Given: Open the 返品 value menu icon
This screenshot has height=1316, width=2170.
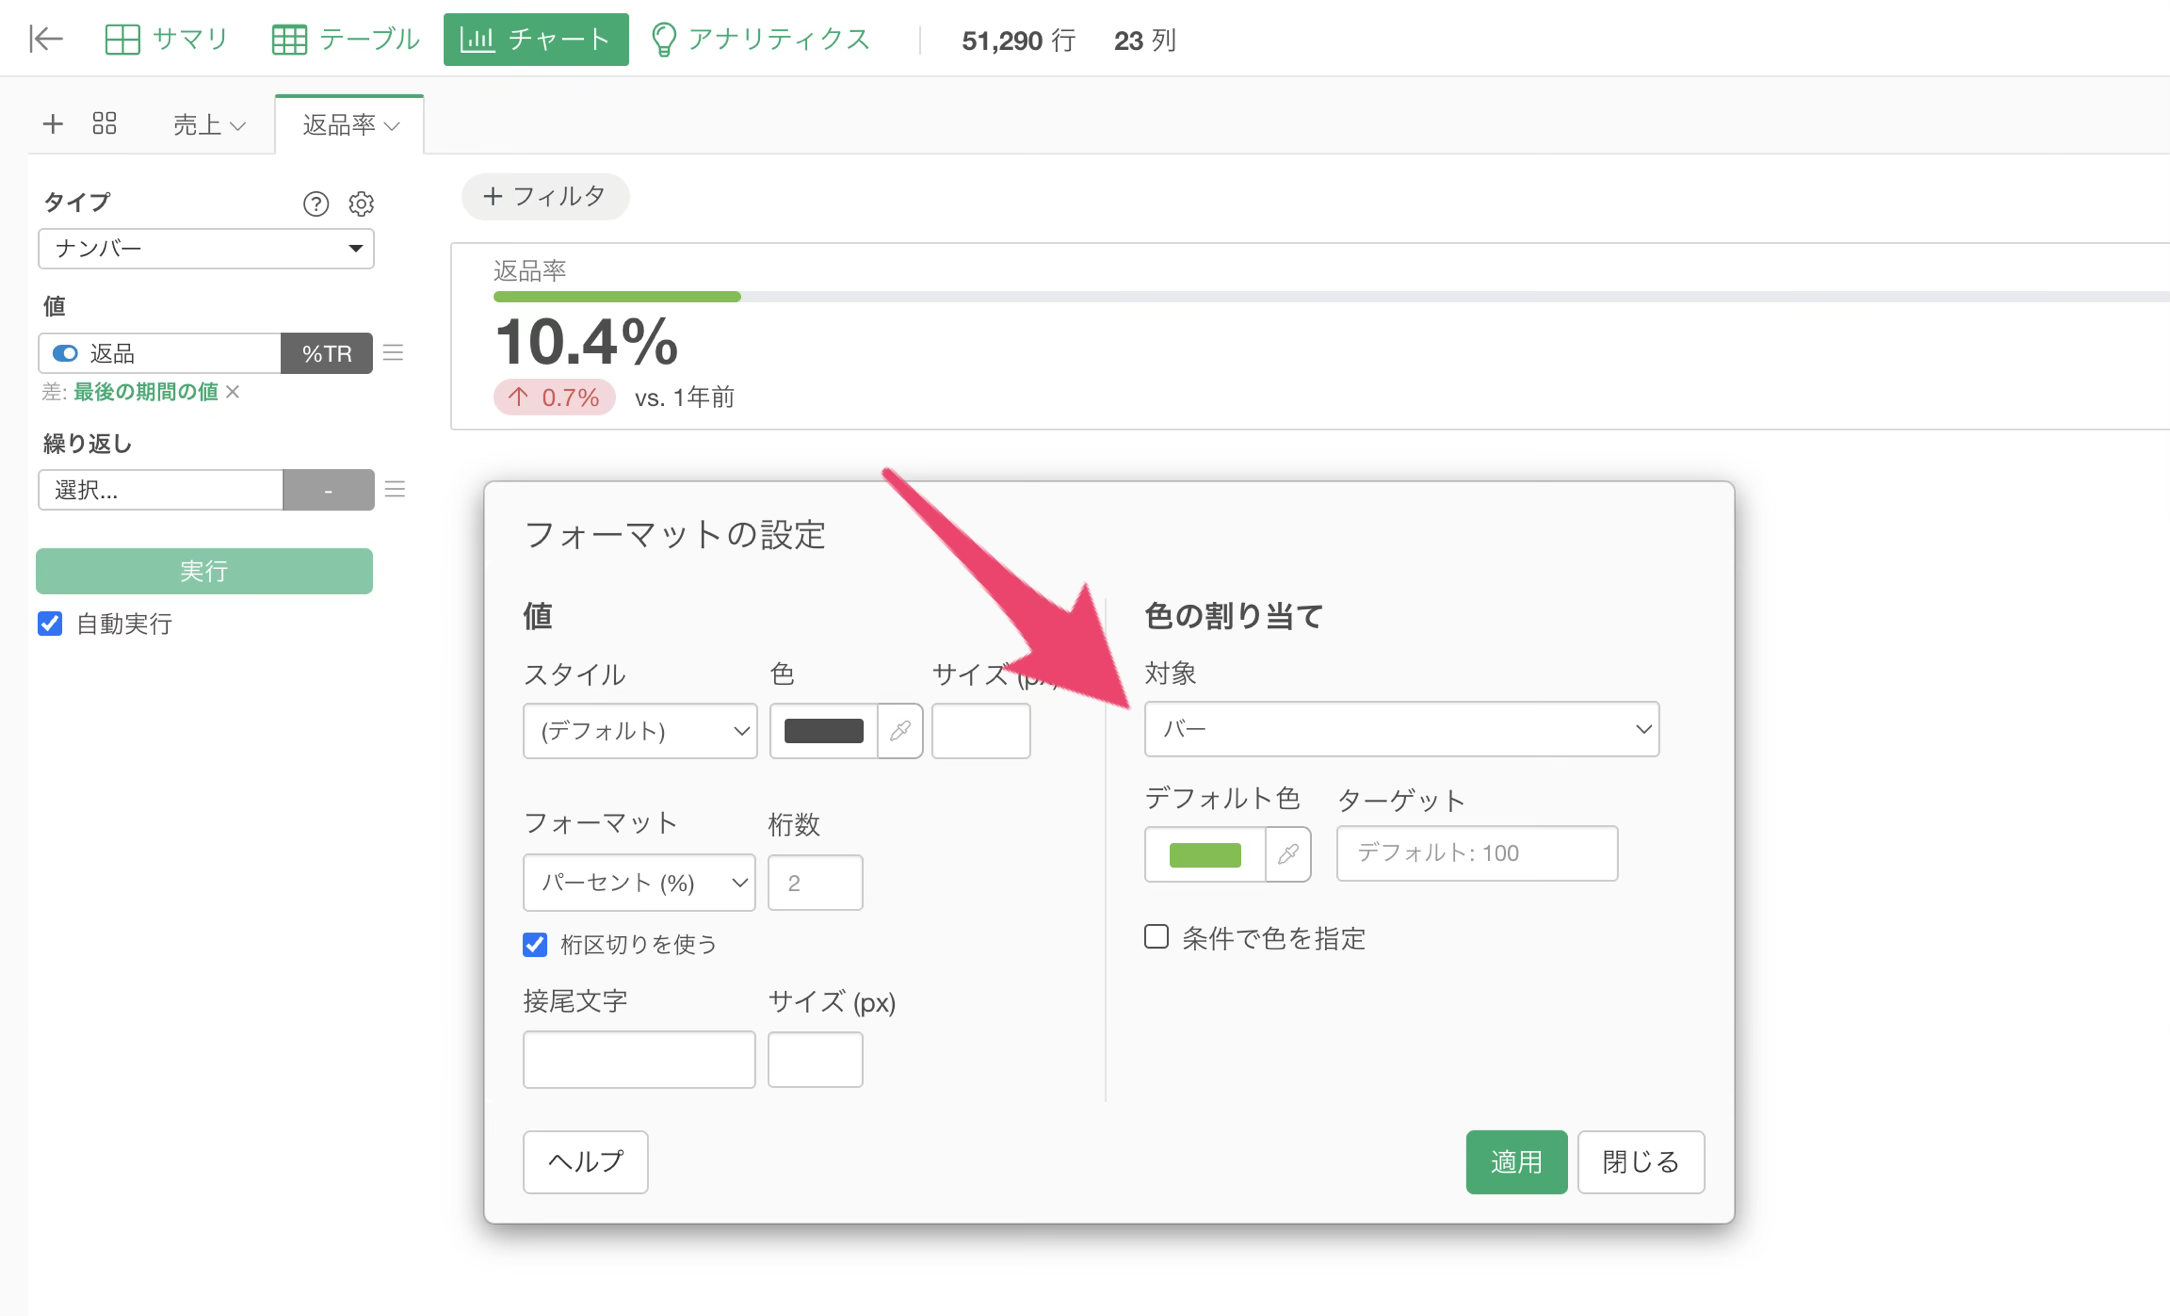Looking at the screenshot, I should point(393,353).
